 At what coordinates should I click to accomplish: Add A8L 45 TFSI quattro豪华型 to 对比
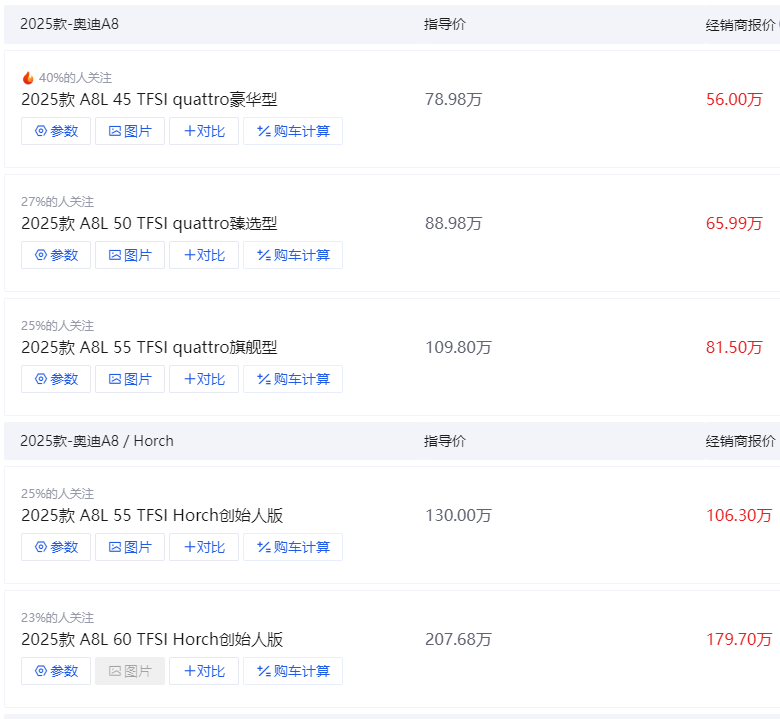(x=204, y=131)
